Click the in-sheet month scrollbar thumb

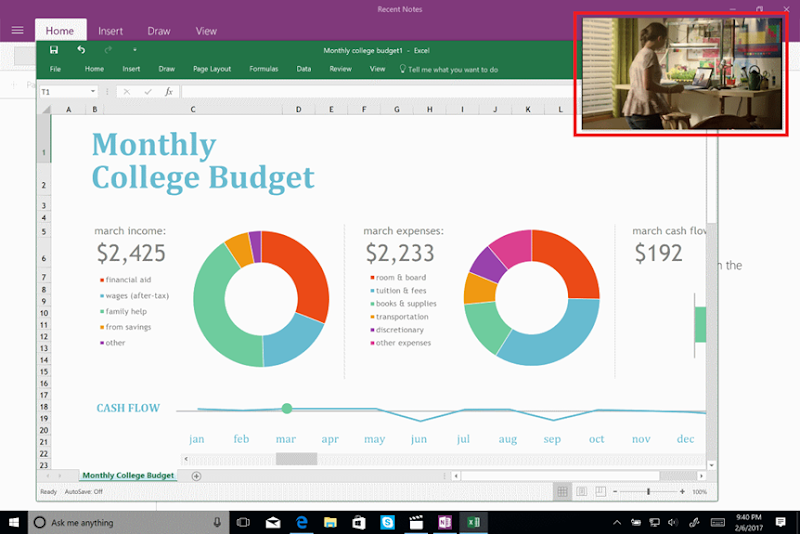tap(296, 459)
